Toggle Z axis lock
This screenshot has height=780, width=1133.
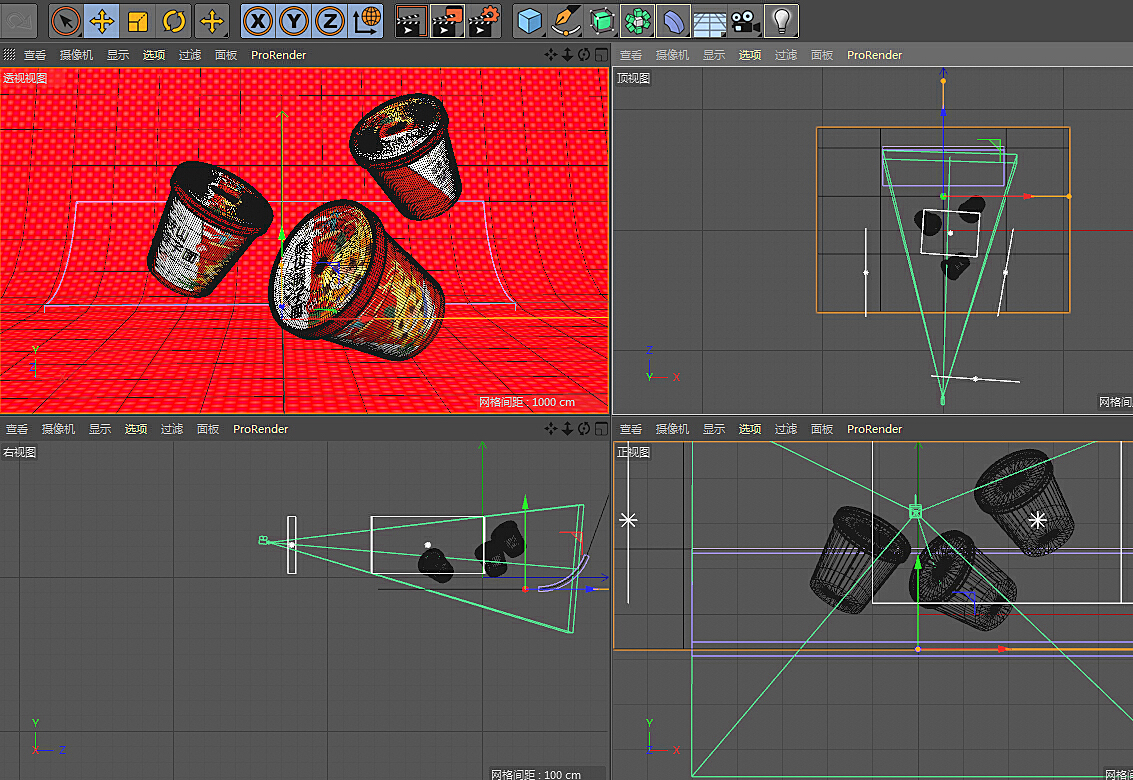pos(329,21)
